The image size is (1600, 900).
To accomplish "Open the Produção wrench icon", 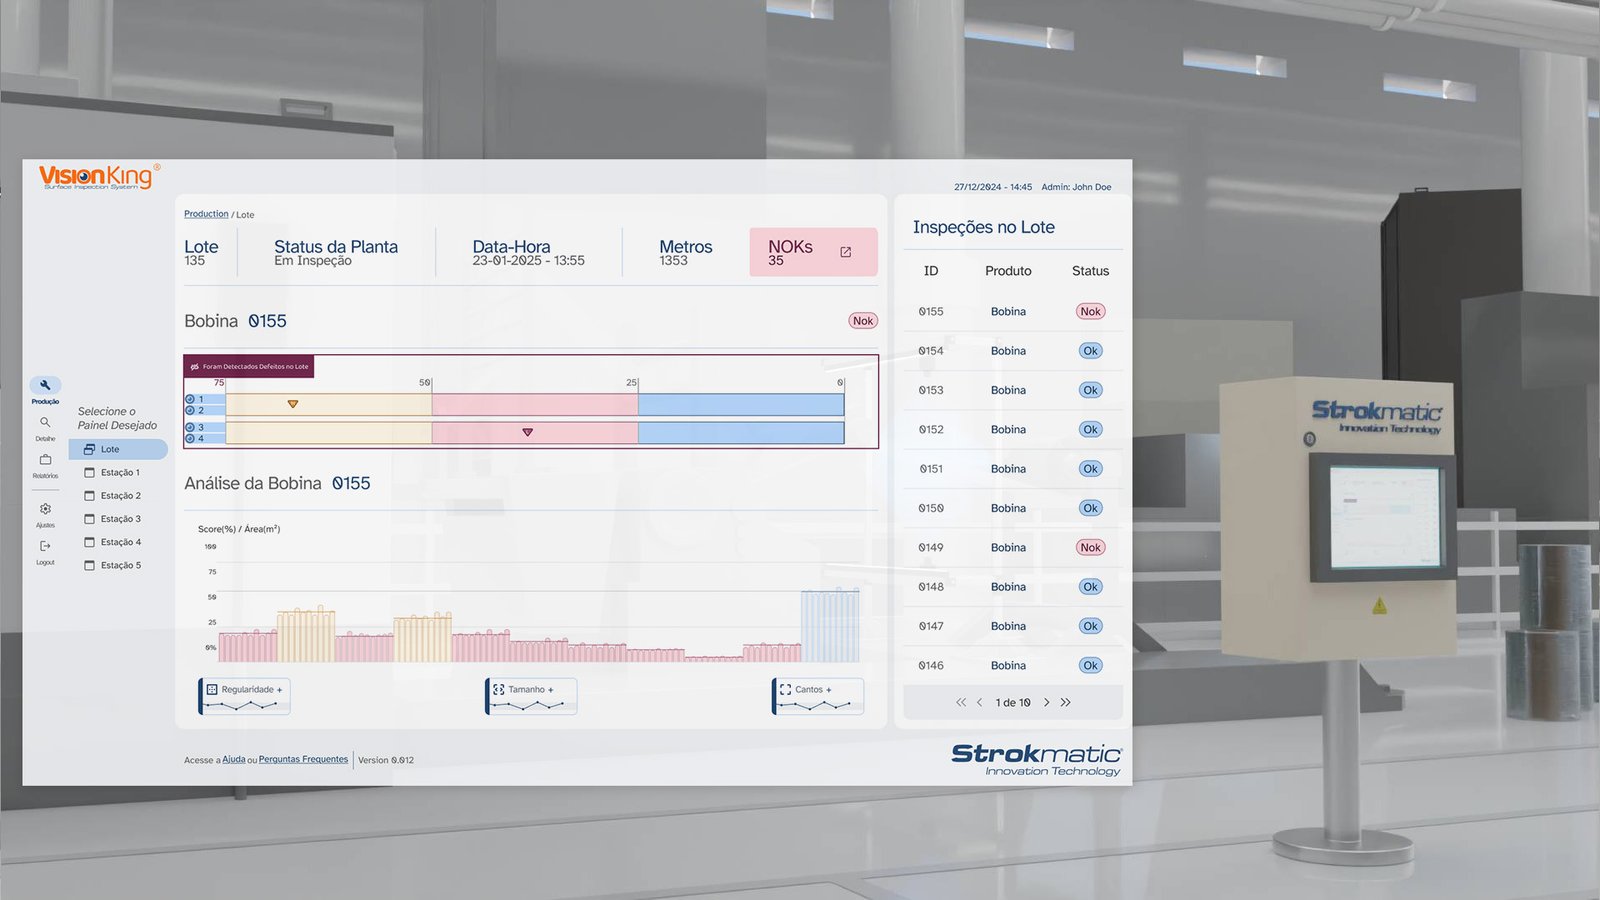I will (45, 385).
